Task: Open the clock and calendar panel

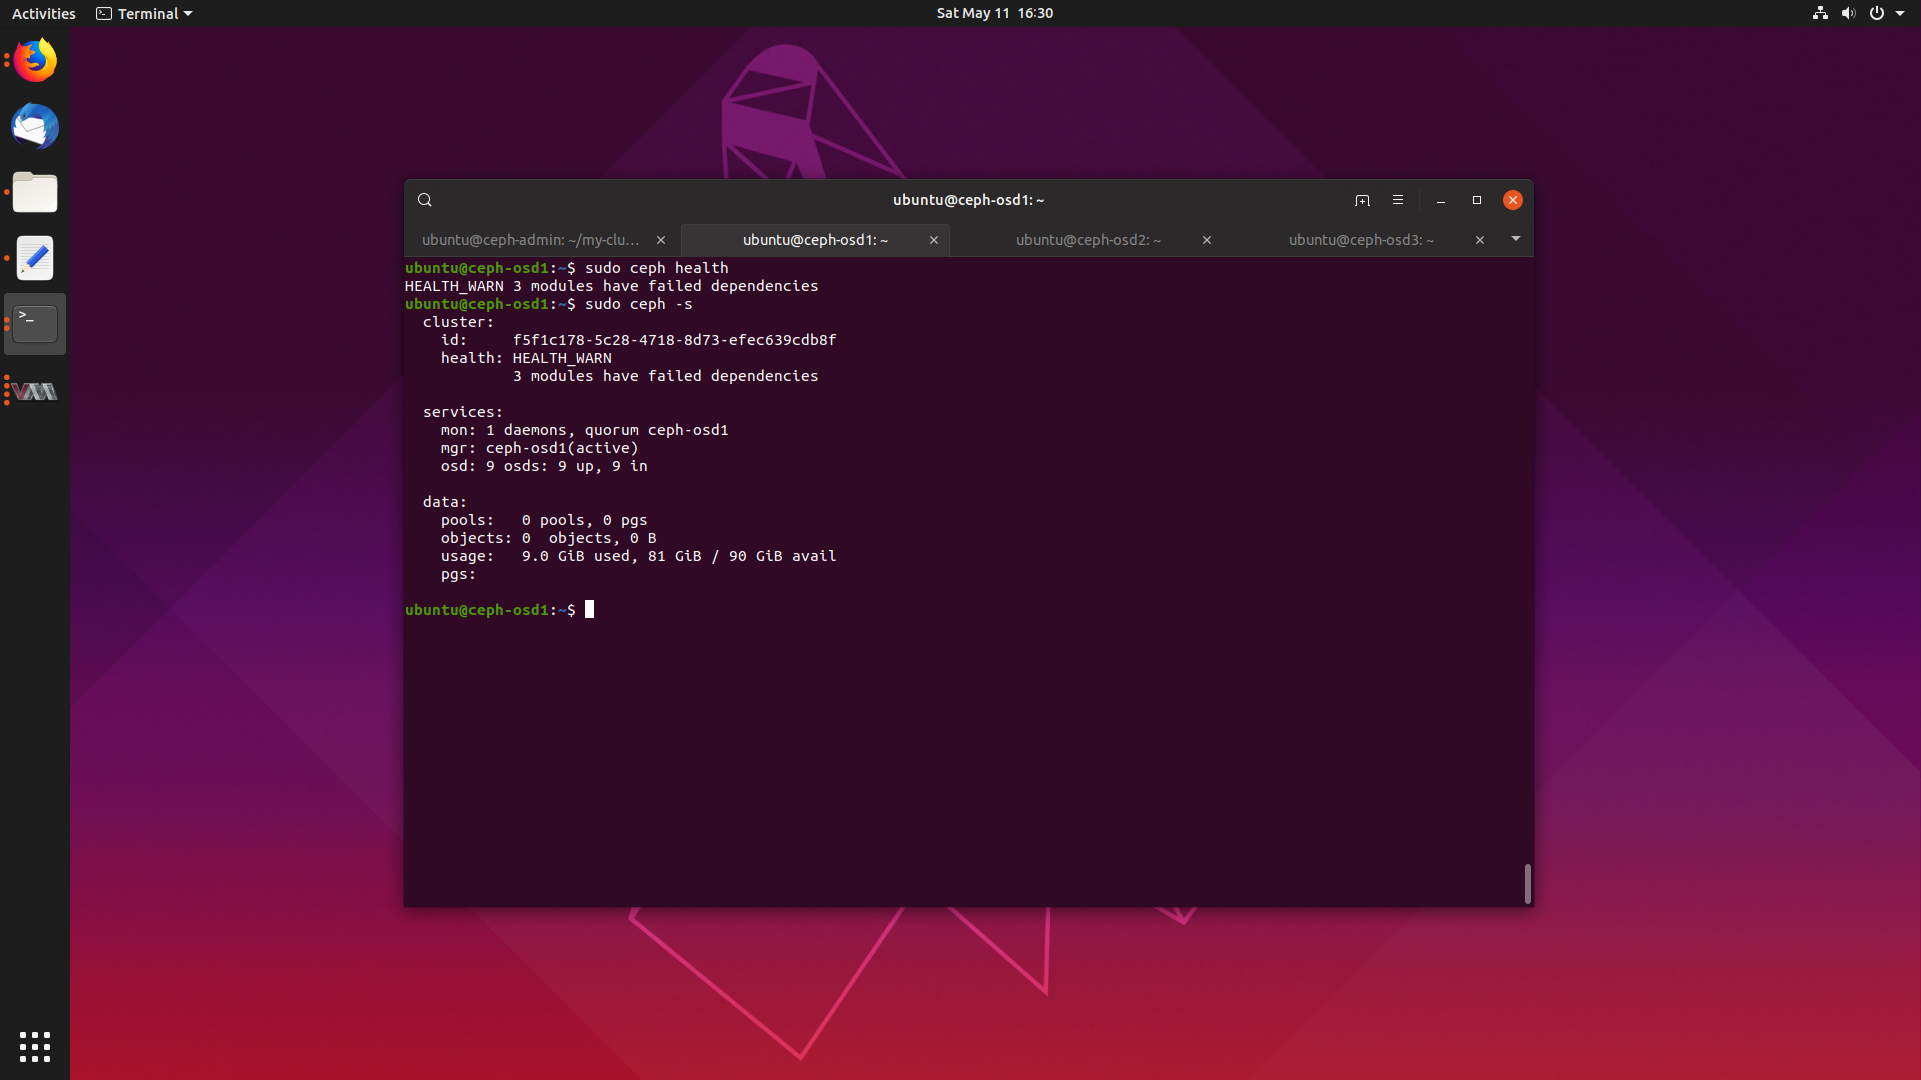Action: point(994,13)
